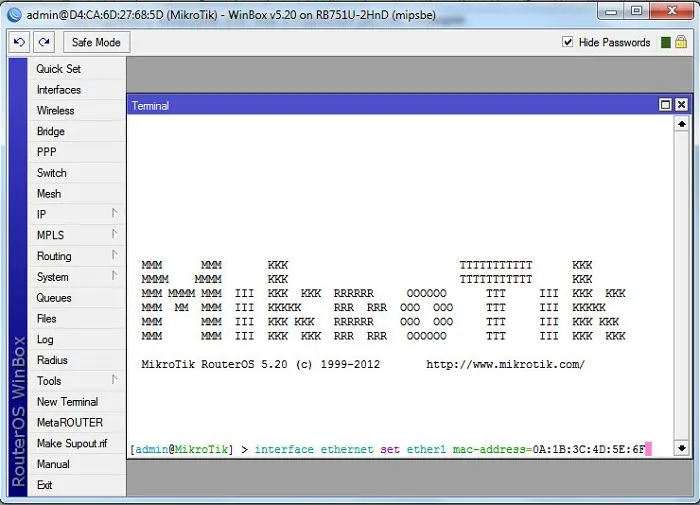
Task: Click the green status indicator square
Action: click(666, 42)
